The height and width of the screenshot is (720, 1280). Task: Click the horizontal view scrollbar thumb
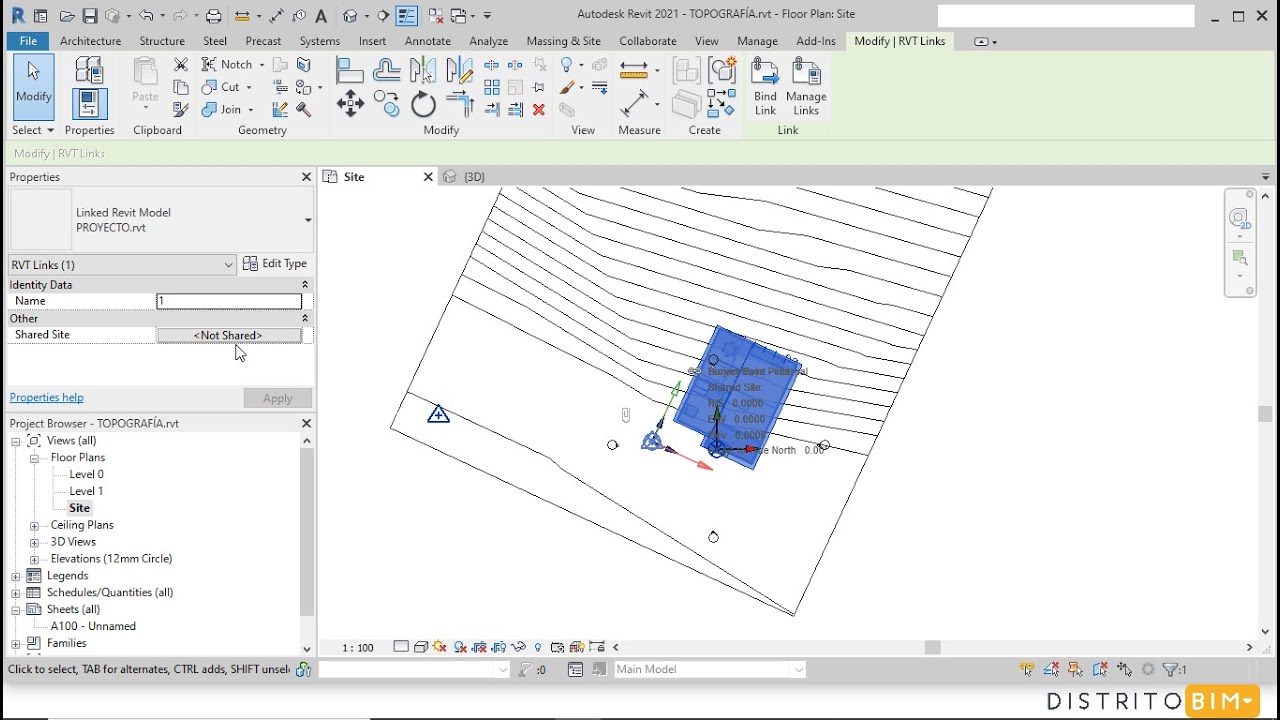pos(932,648)
